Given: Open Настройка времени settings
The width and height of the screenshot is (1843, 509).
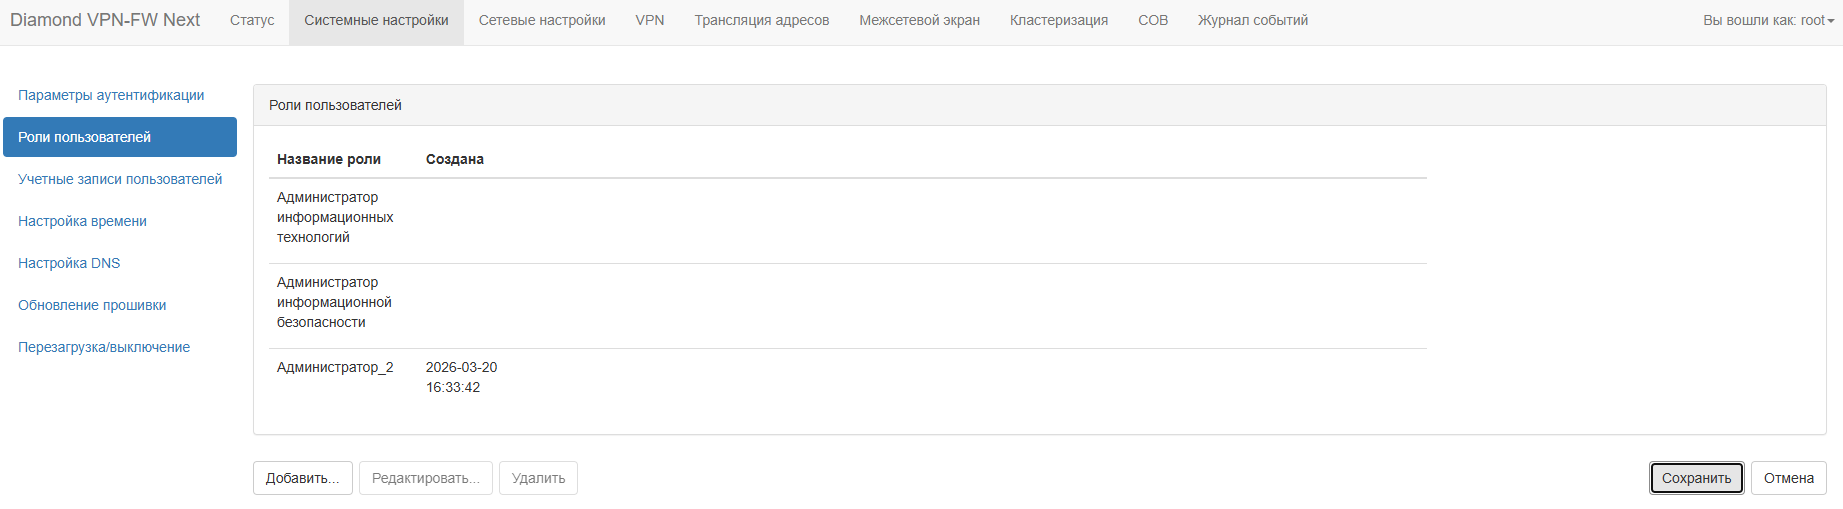Looking at the screenshot, I should tap(82, 221).
